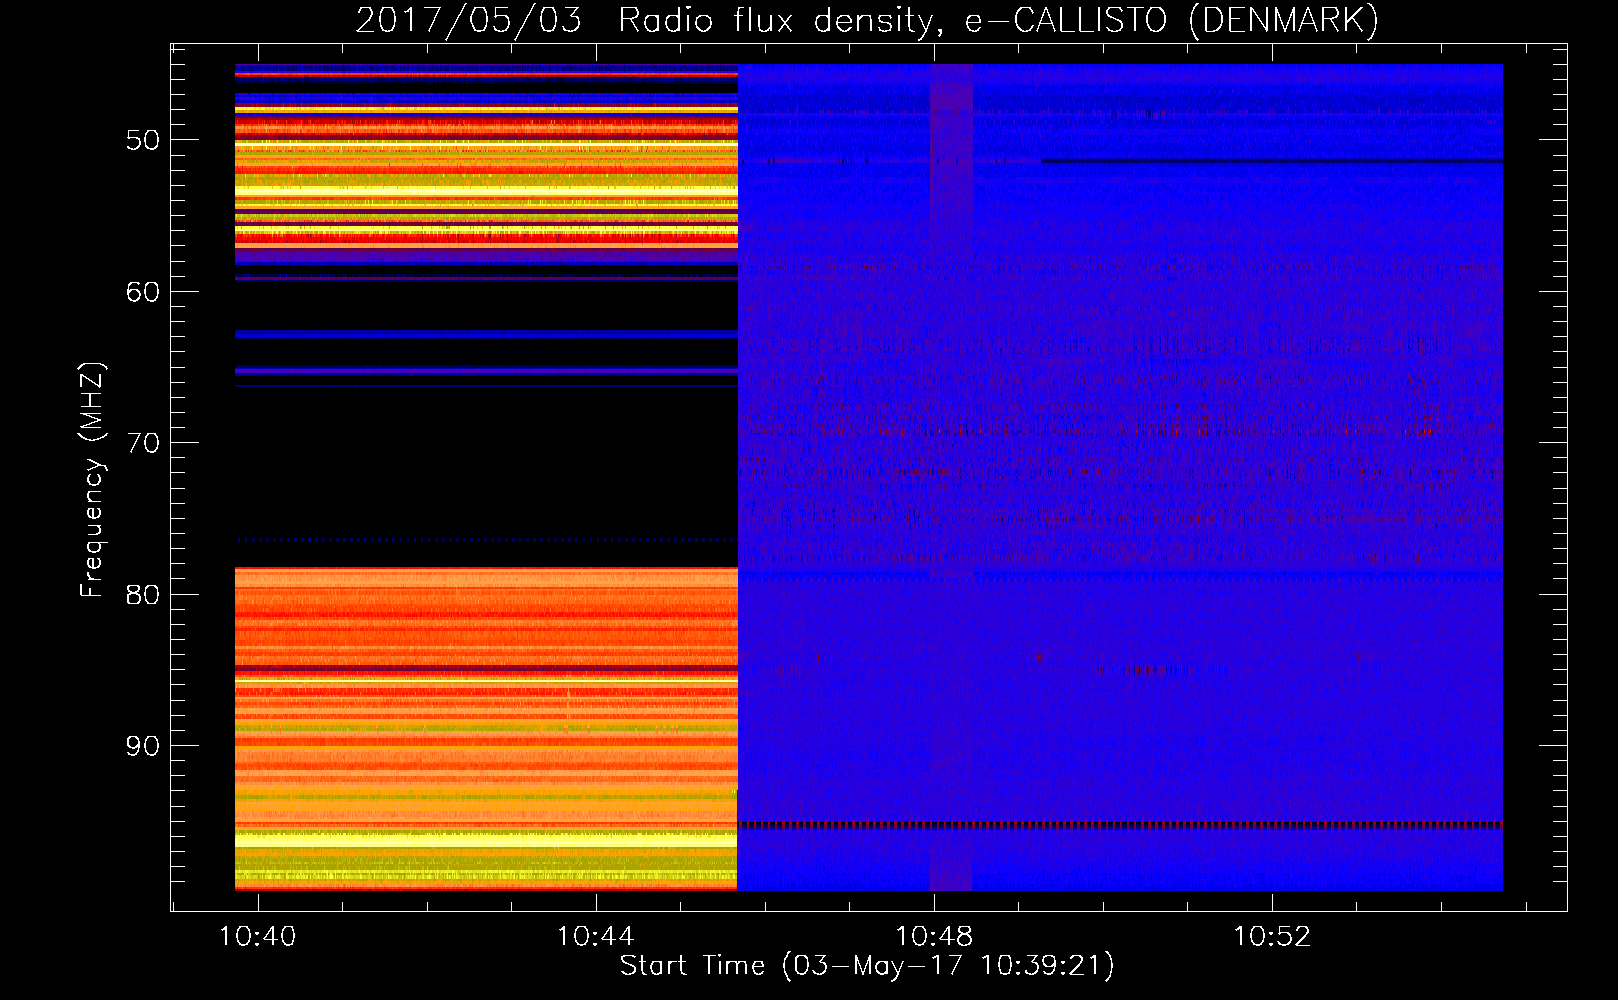Click the plot title mentioning e-CALLISTO (DENMARK)
Image resolution: width=1618 pixels, height=1000 pixels.
[867, 20]
